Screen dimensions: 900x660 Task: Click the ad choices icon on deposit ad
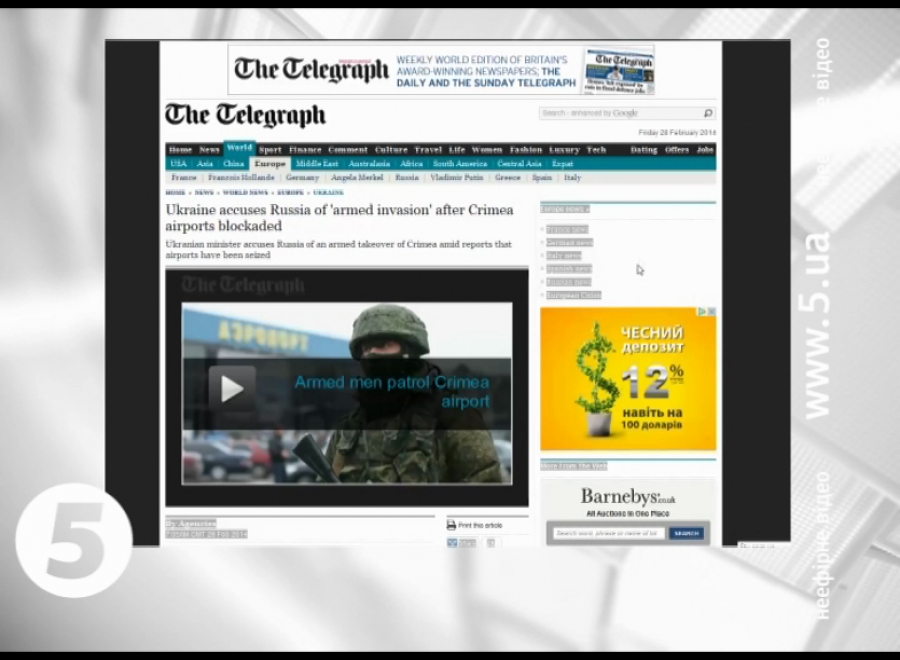pyautogui.click(x=711, y=312)
